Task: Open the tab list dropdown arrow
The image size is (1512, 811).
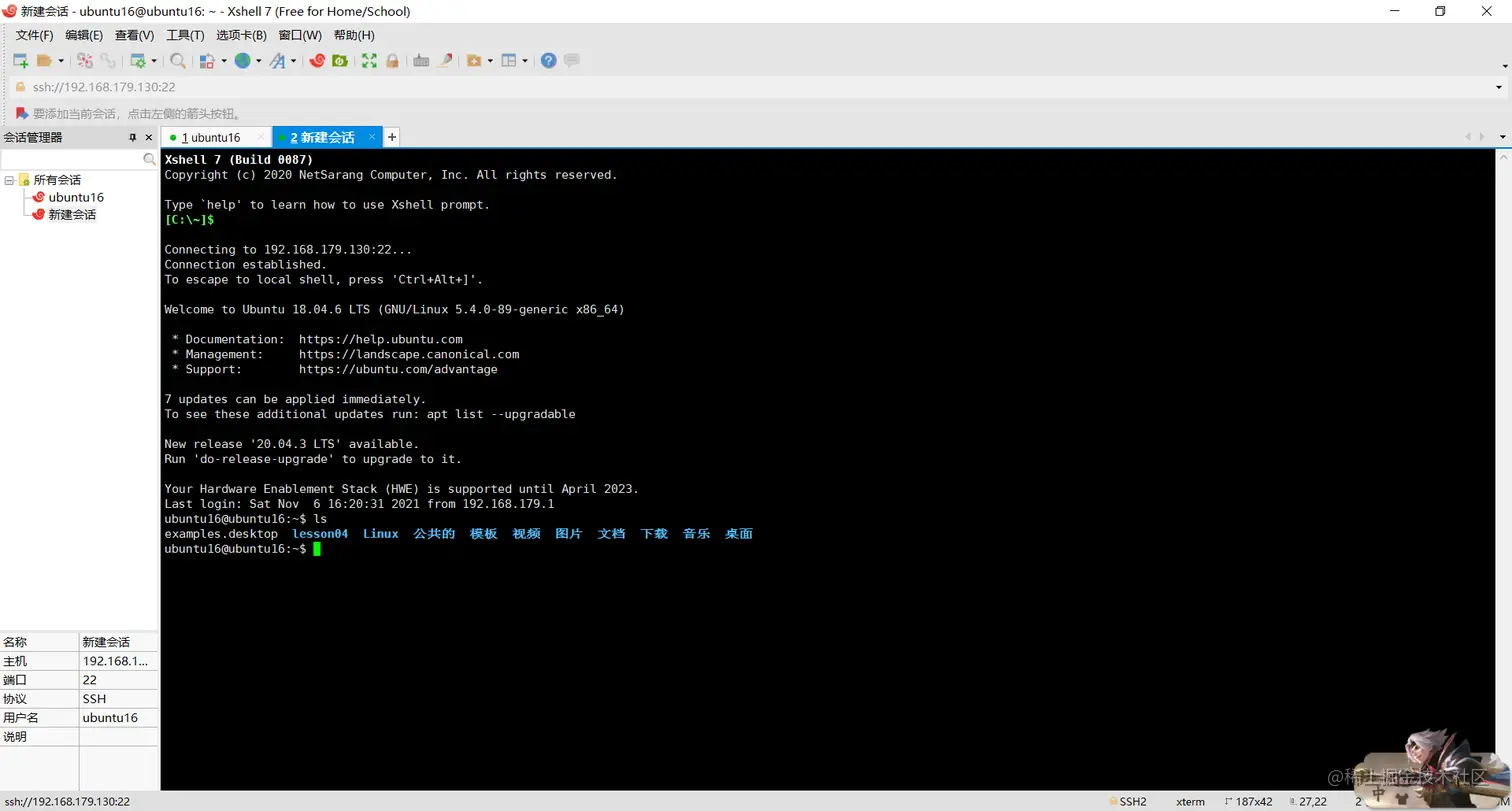Action: [x=1502, y=136]
